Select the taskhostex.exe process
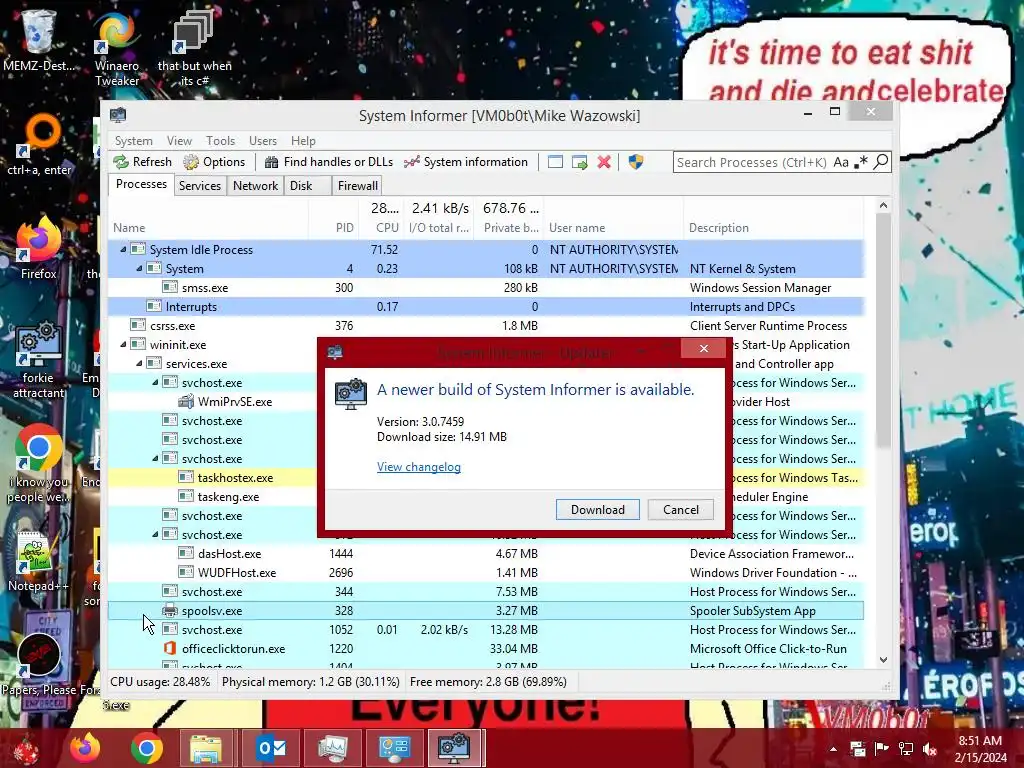1024x768 pixels. (x=235, y=478)
